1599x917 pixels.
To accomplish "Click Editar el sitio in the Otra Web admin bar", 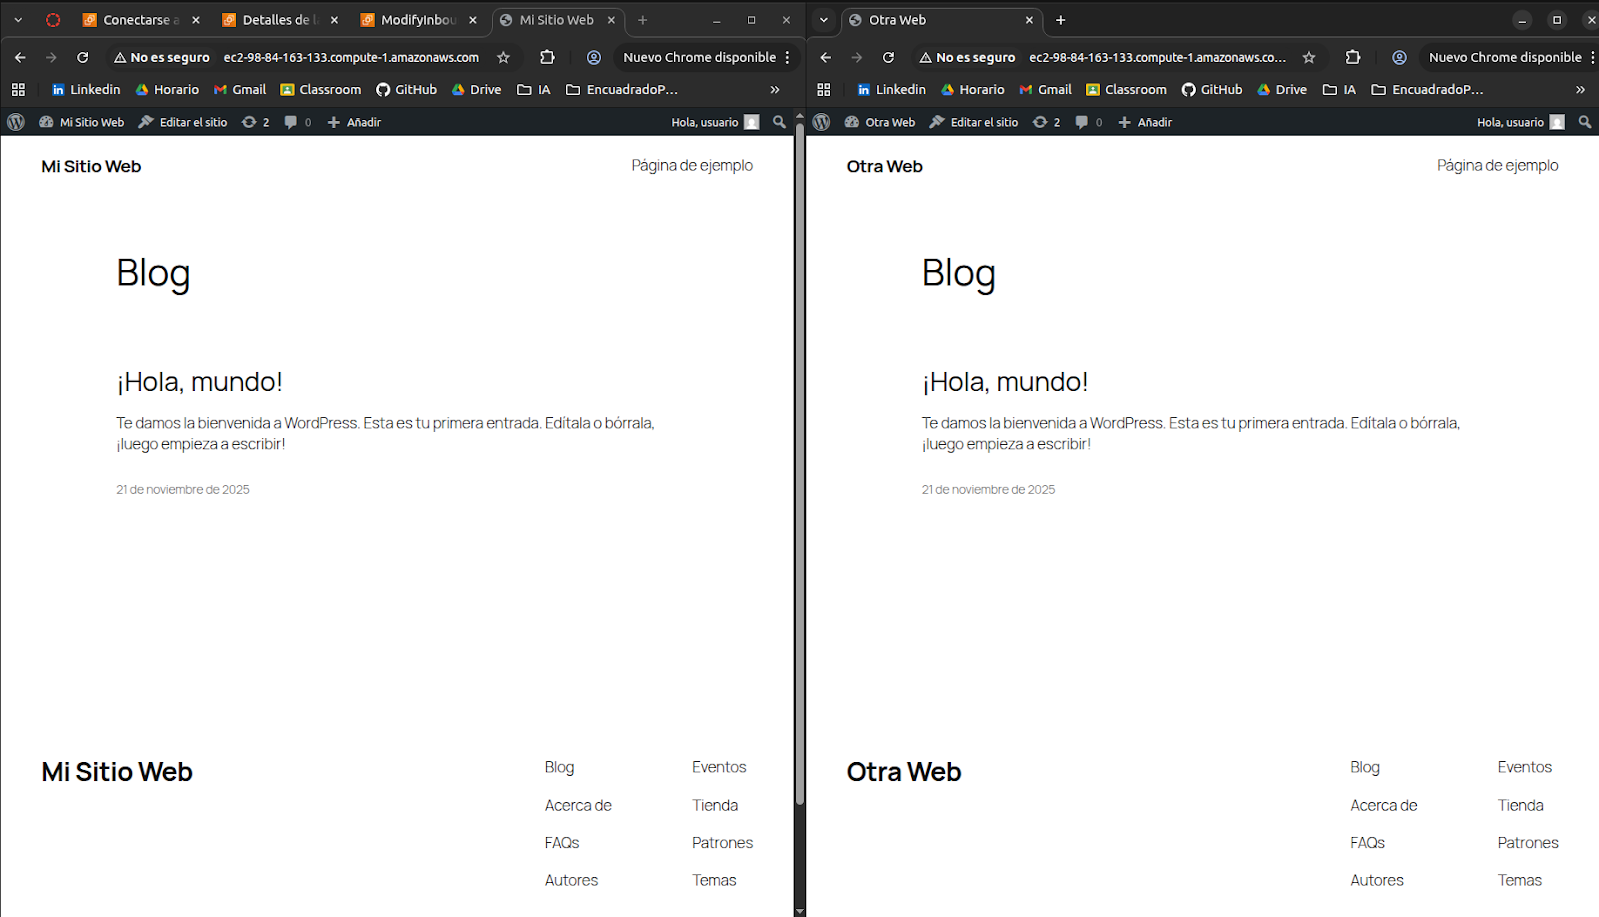I will 974,122.
